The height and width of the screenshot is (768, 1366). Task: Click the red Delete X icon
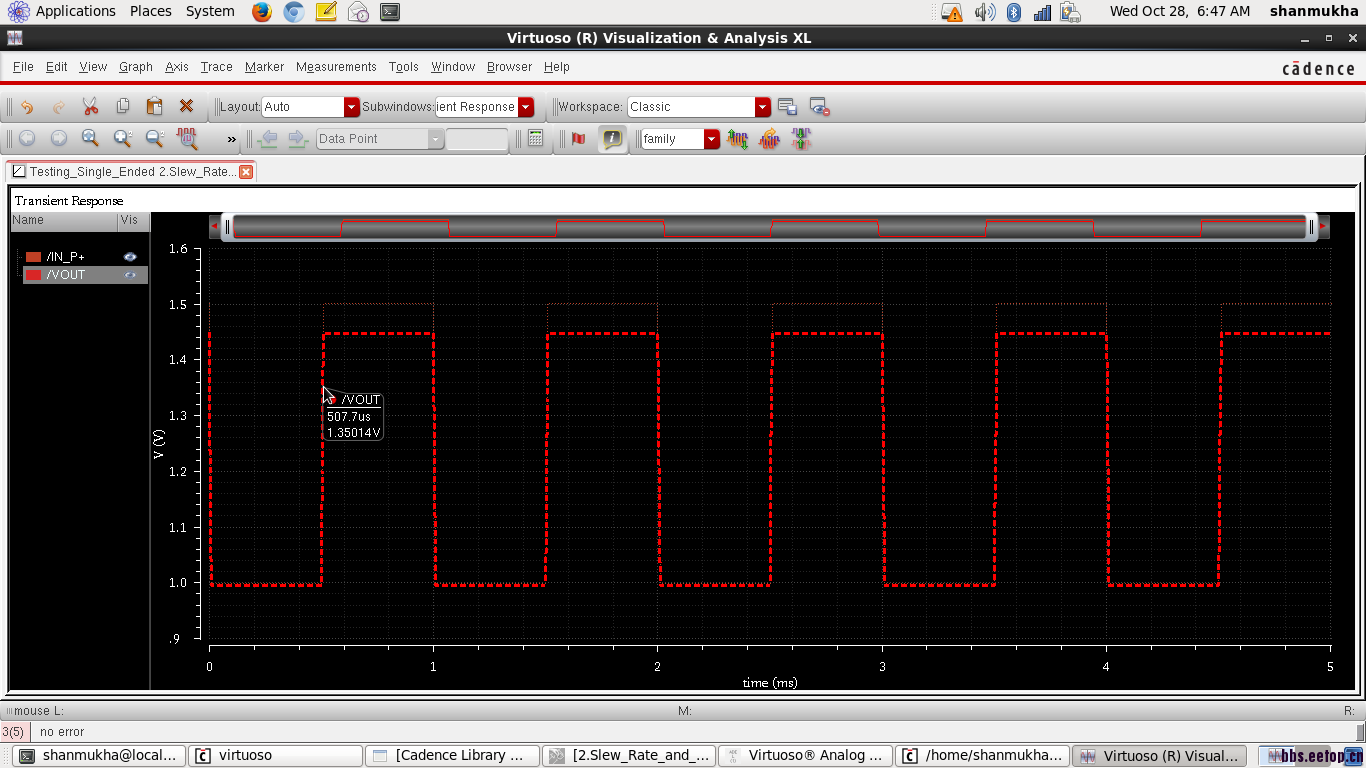coord(186,107)
